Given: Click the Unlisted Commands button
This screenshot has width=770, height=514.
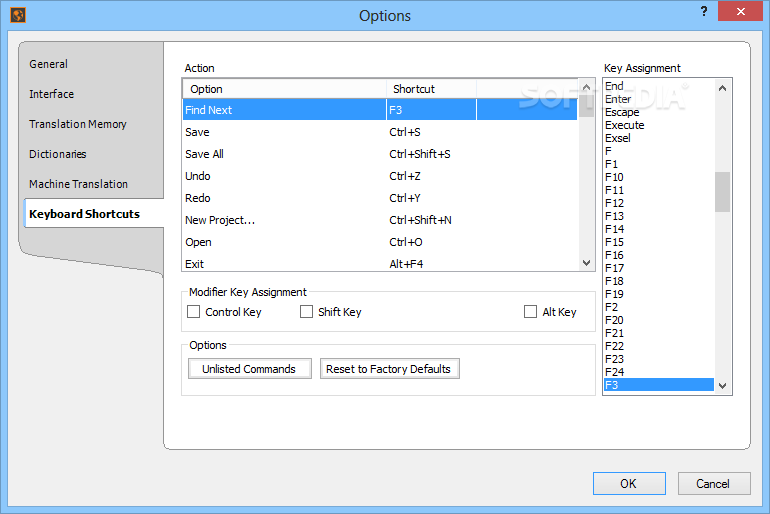Looking at the screenshot, I should [249, 369].
